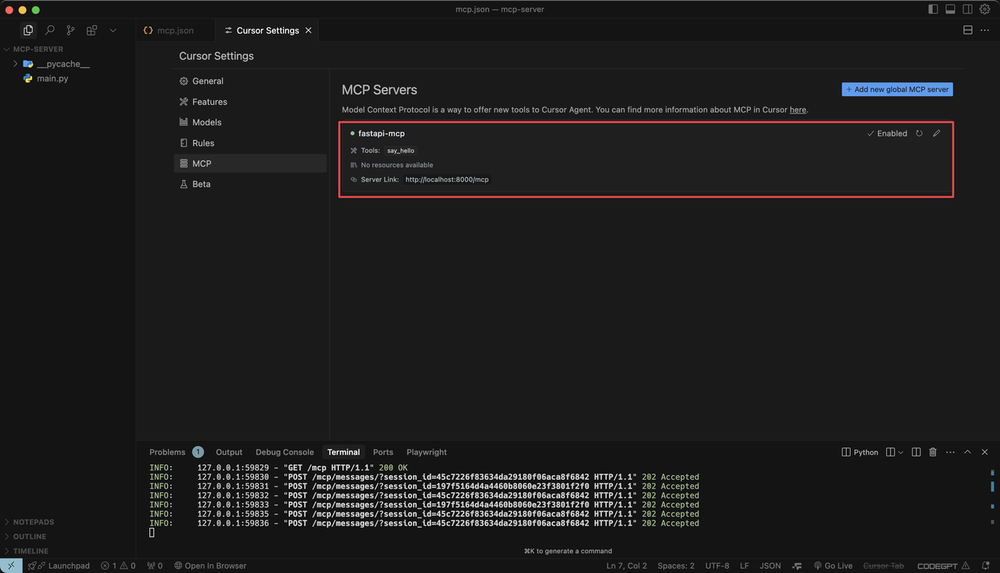Open the activity bar overflow chevron
The image size is (1000, 573).
point(113,31)
